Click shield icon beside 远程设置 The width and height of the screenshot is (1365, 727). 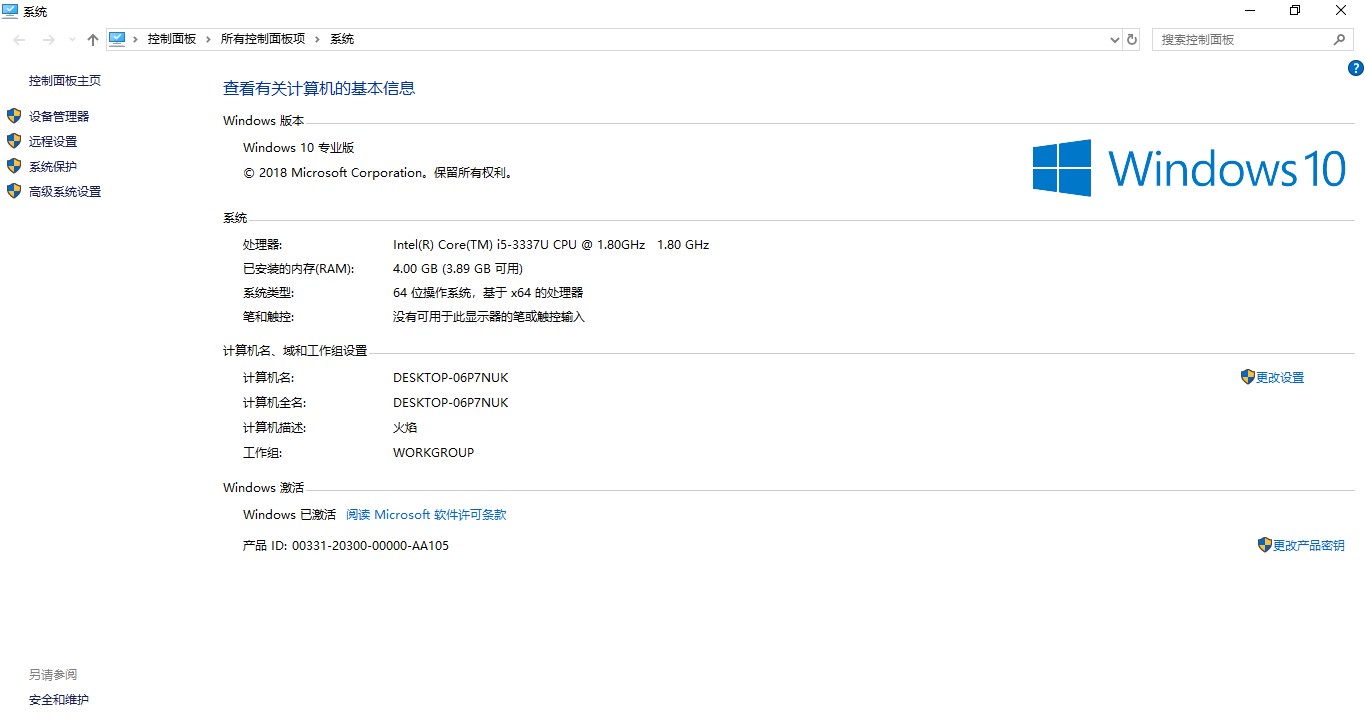tap(14, 141)
